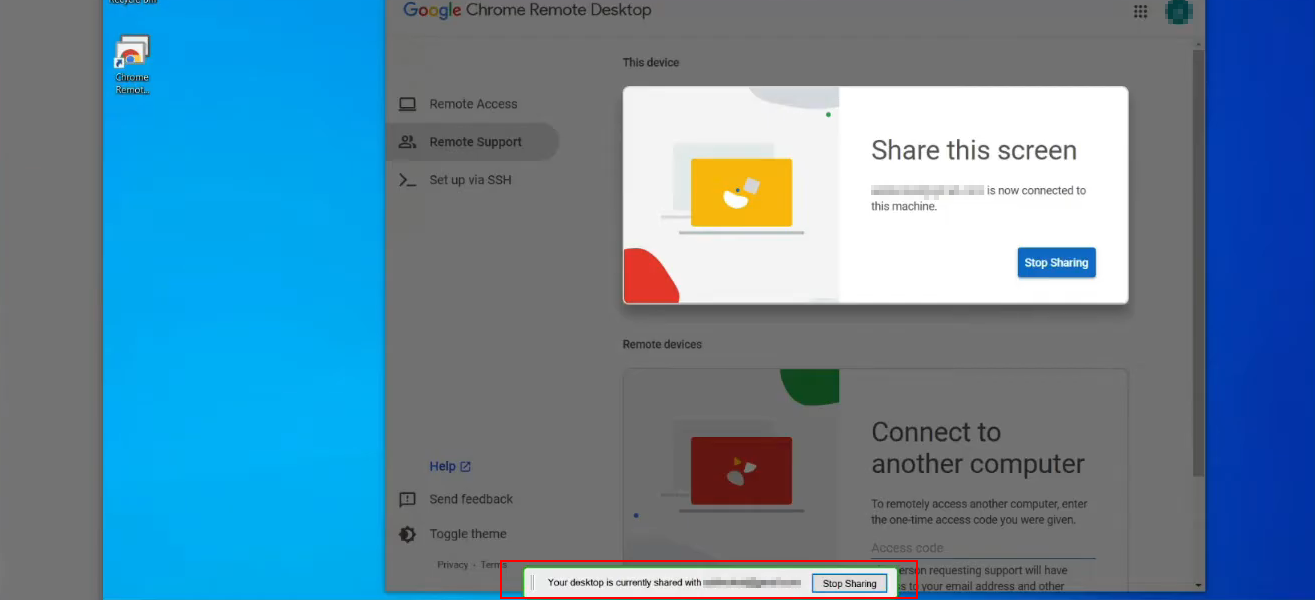
Task: Click the Remote devices section label
Action: point(662,344)
